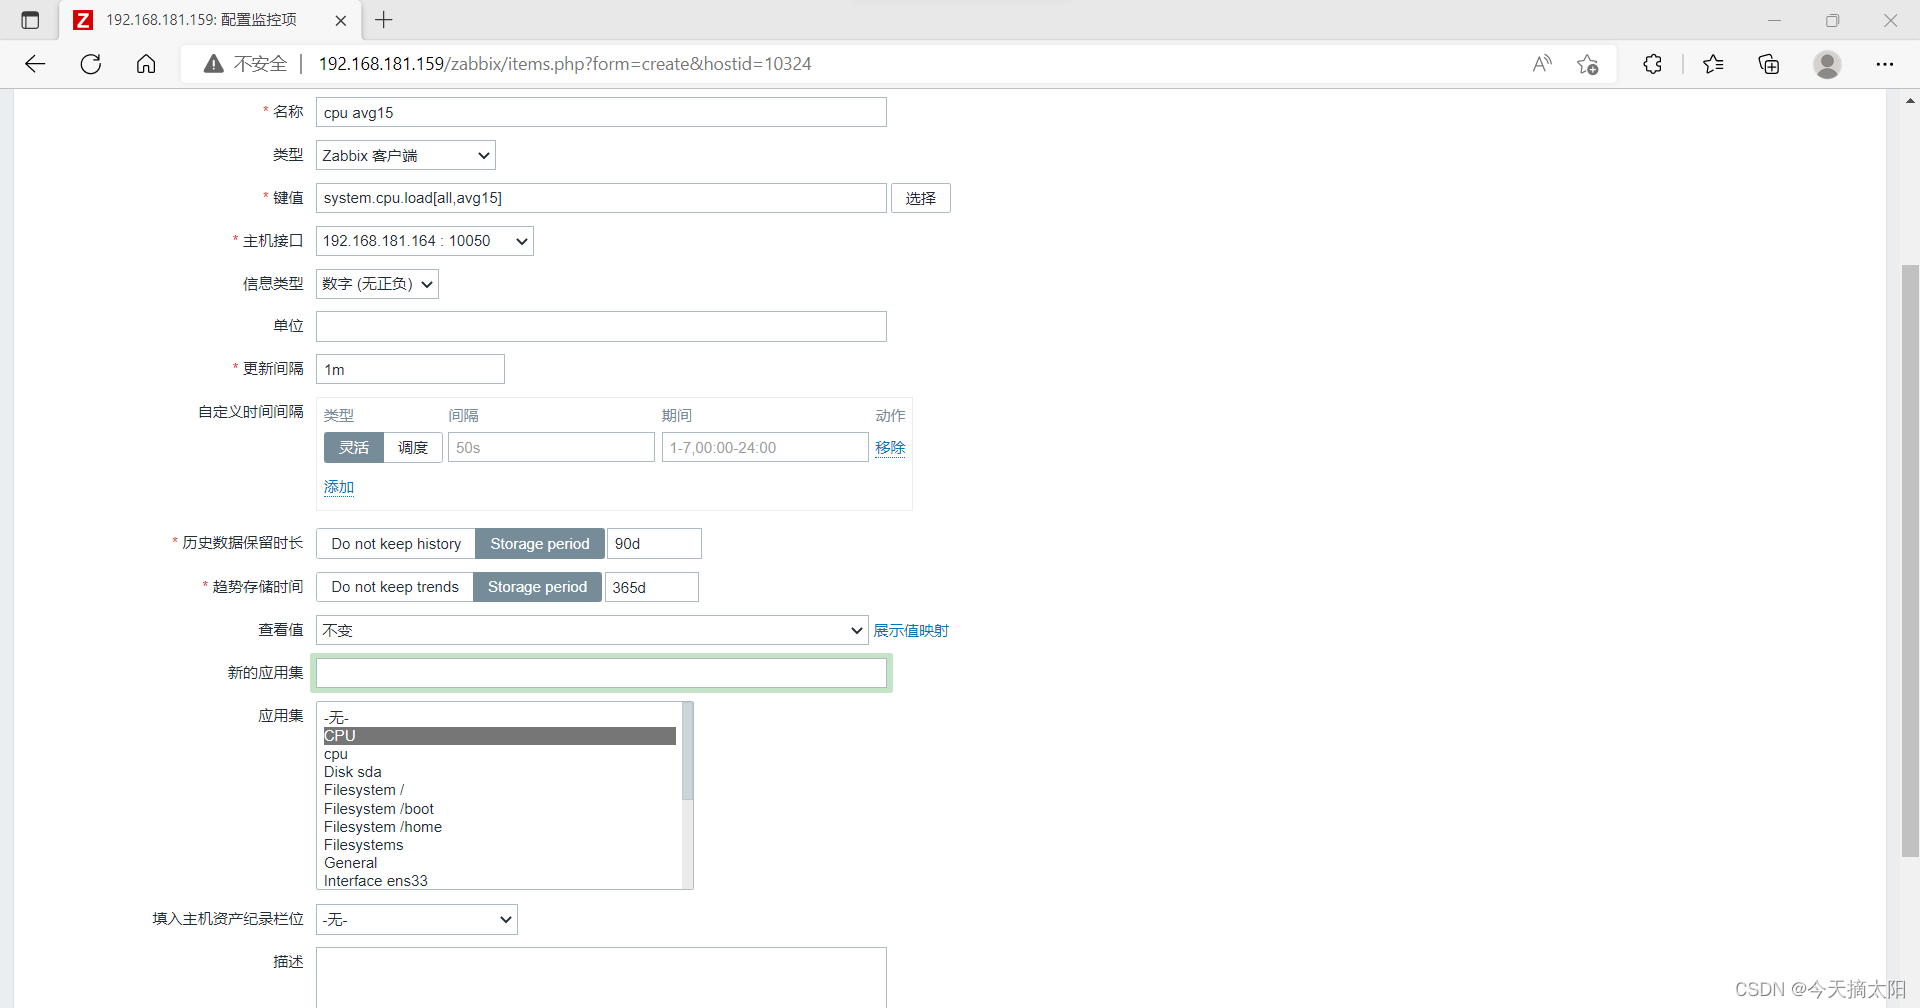Image resolution: width=1920 pixels, height=1008 pixels.
Task: Open the tab actions menu icon
Action: click(30, 20)
